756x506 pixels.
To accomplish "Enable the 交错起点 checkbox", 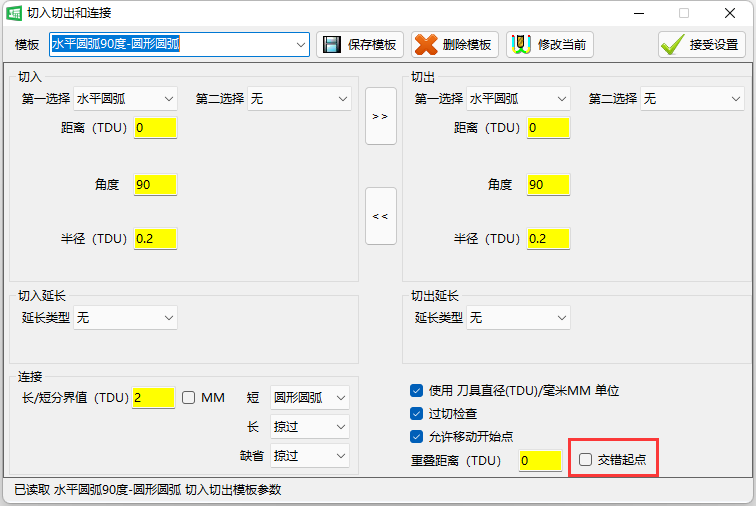I will click(x=586, y=460).
